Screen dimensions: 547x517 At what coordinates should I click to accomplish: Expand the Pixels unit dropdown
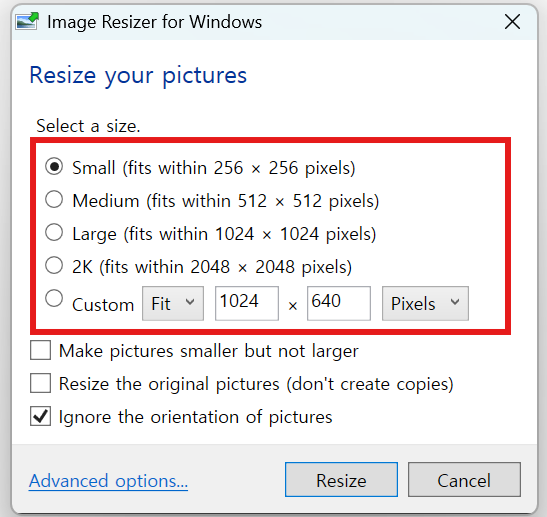click(x=425, y=304)
